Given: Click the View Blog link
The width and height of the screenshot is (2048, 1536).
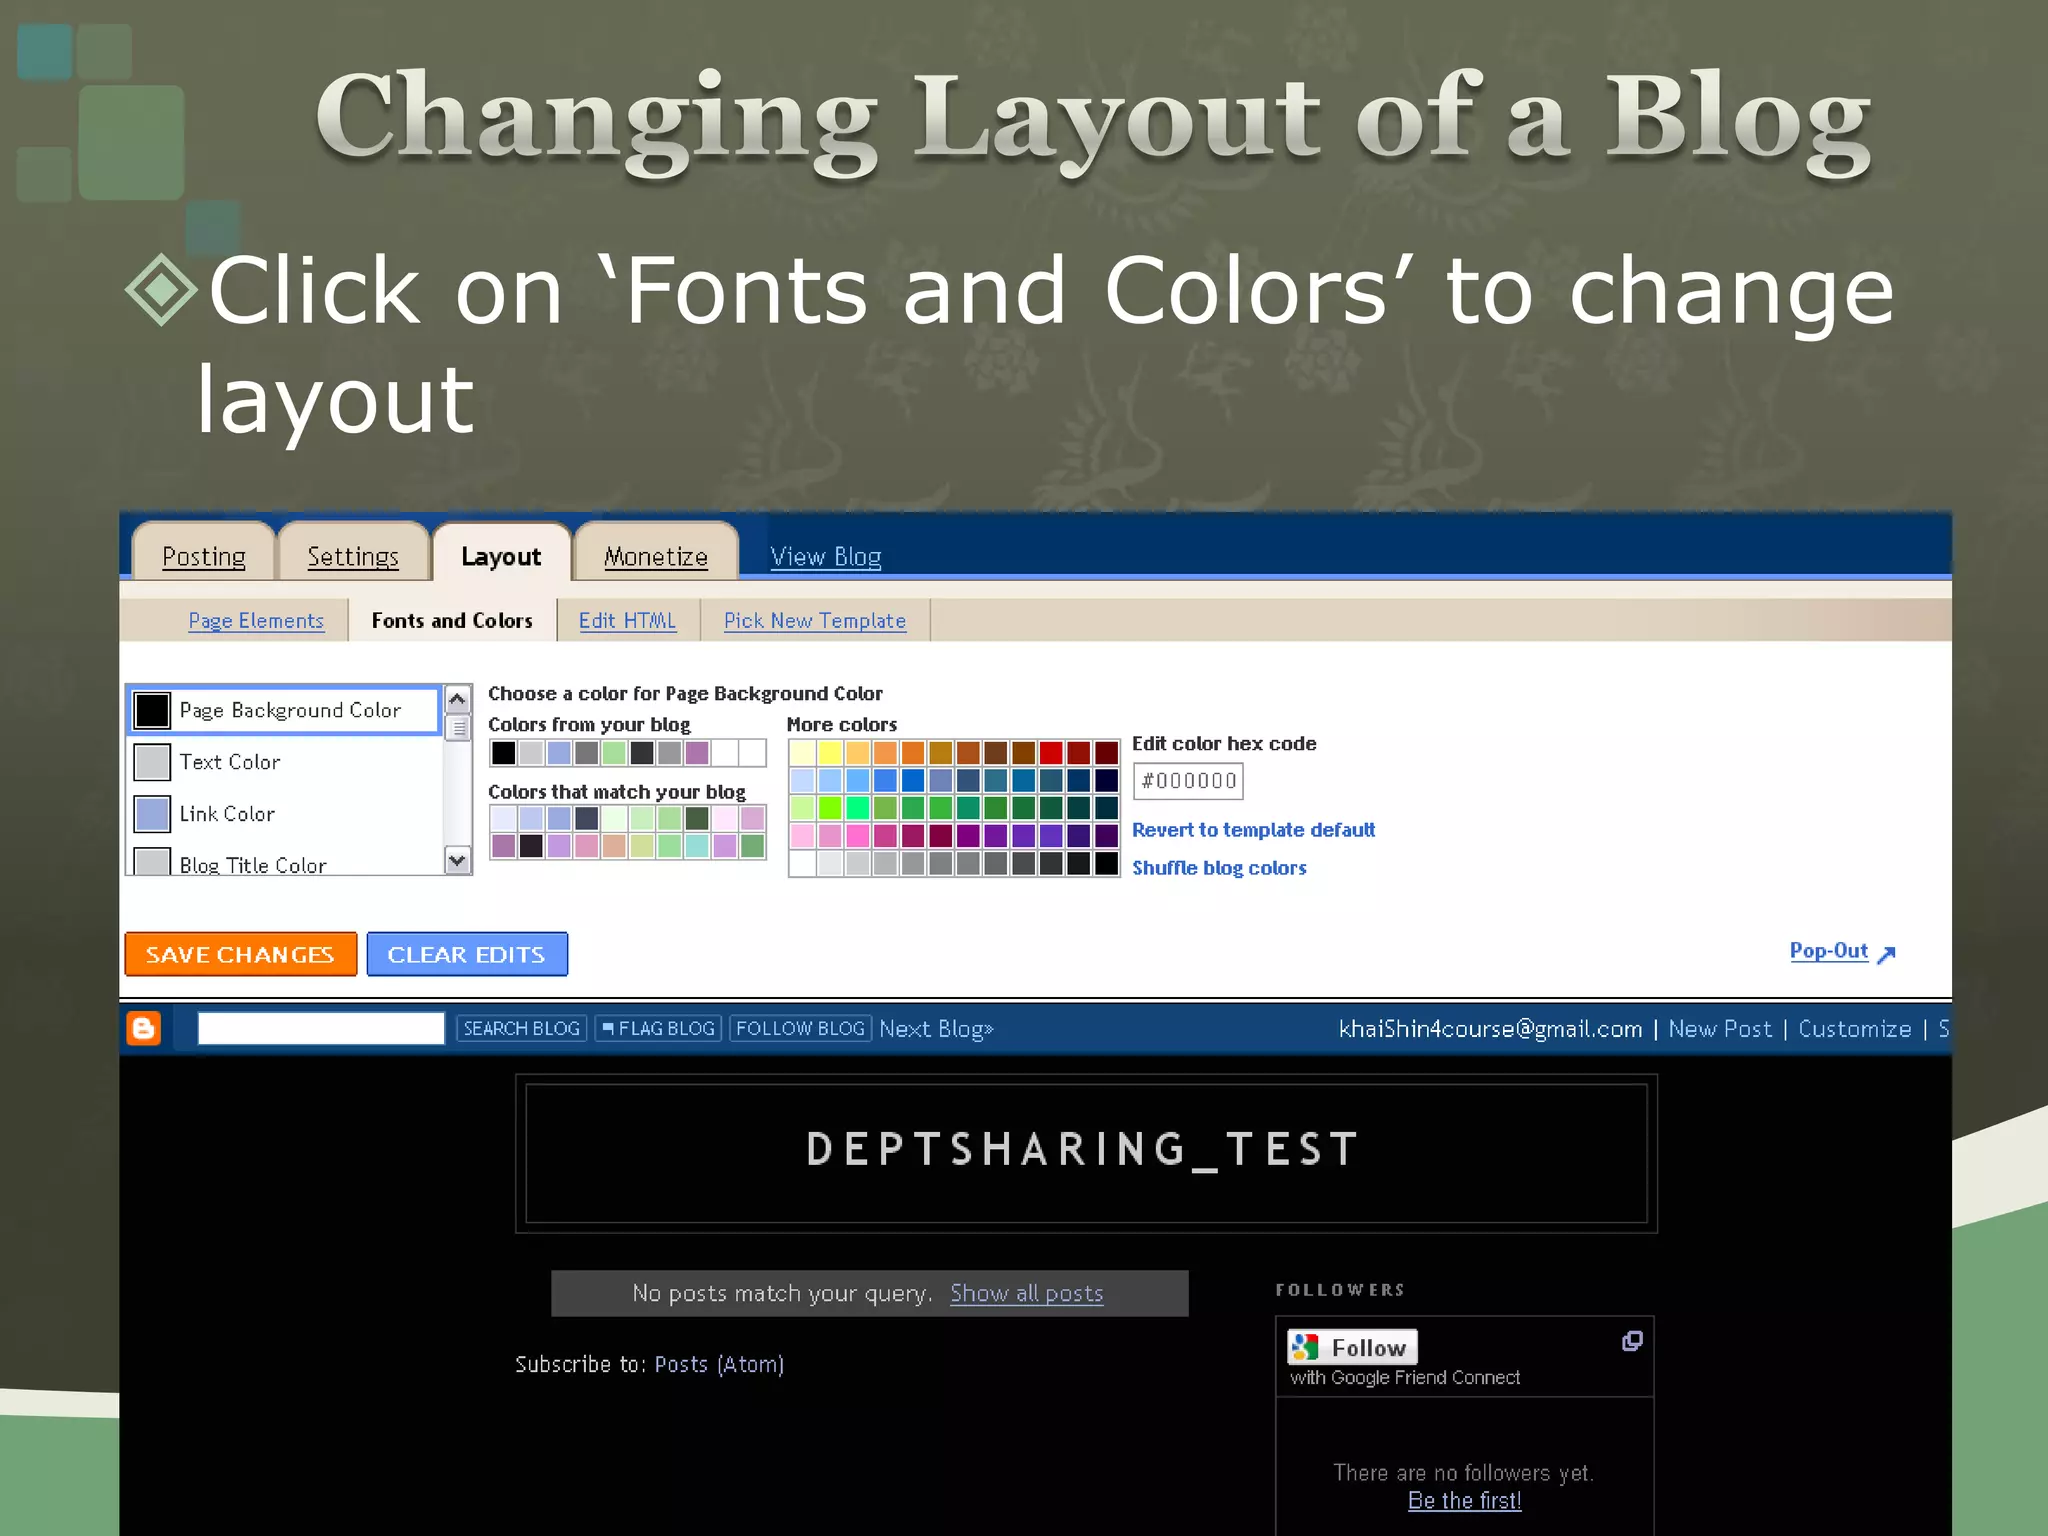Looking at the screenshot, I should pyautogui.click(x=826, y=556).
